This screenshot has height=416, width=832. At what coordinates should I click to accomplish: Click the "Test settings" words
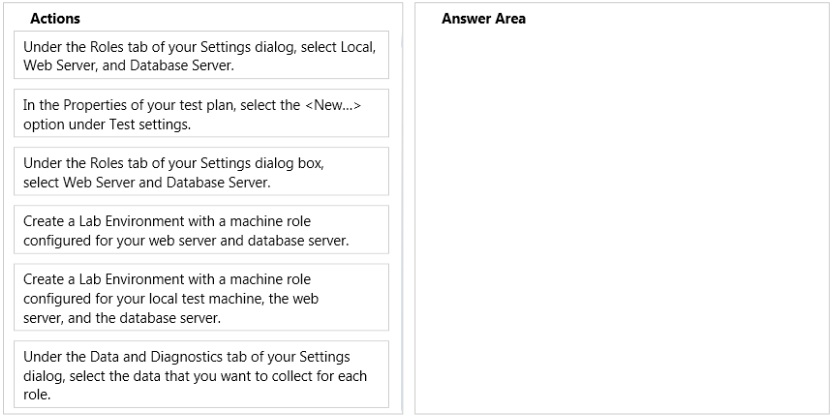pyautogui.click(x=164, y=125)
